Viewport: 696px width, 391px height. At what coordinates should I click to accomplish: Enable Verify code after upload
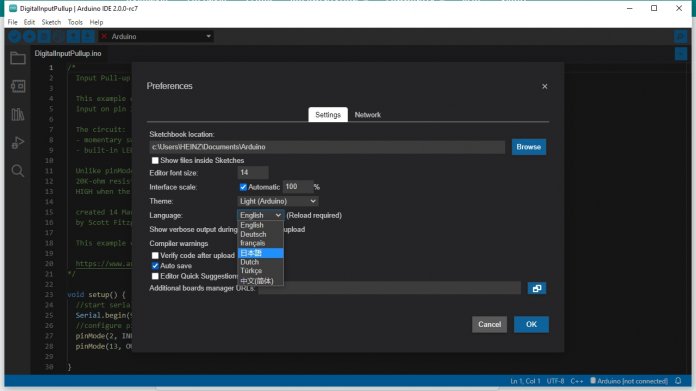[x=155, y=256]
